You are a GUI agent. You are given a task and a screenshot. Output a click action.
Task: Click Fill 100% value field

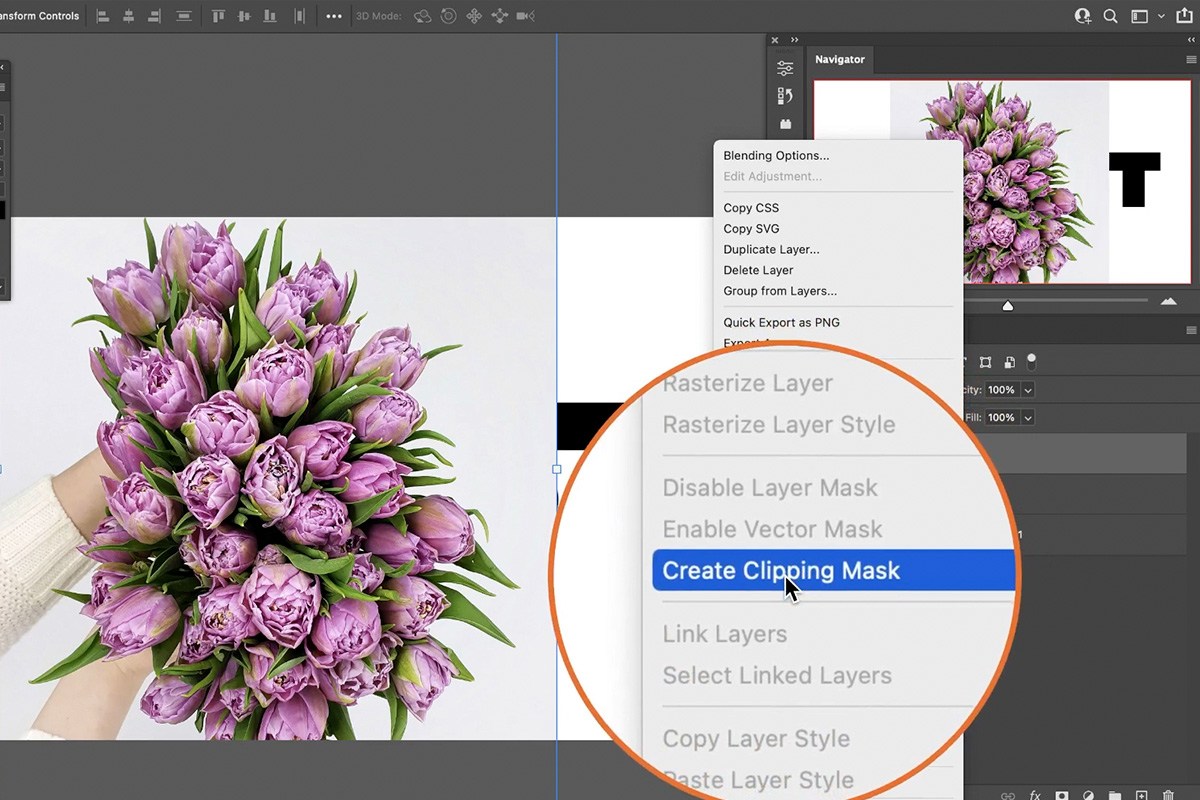coord(1002,417)
